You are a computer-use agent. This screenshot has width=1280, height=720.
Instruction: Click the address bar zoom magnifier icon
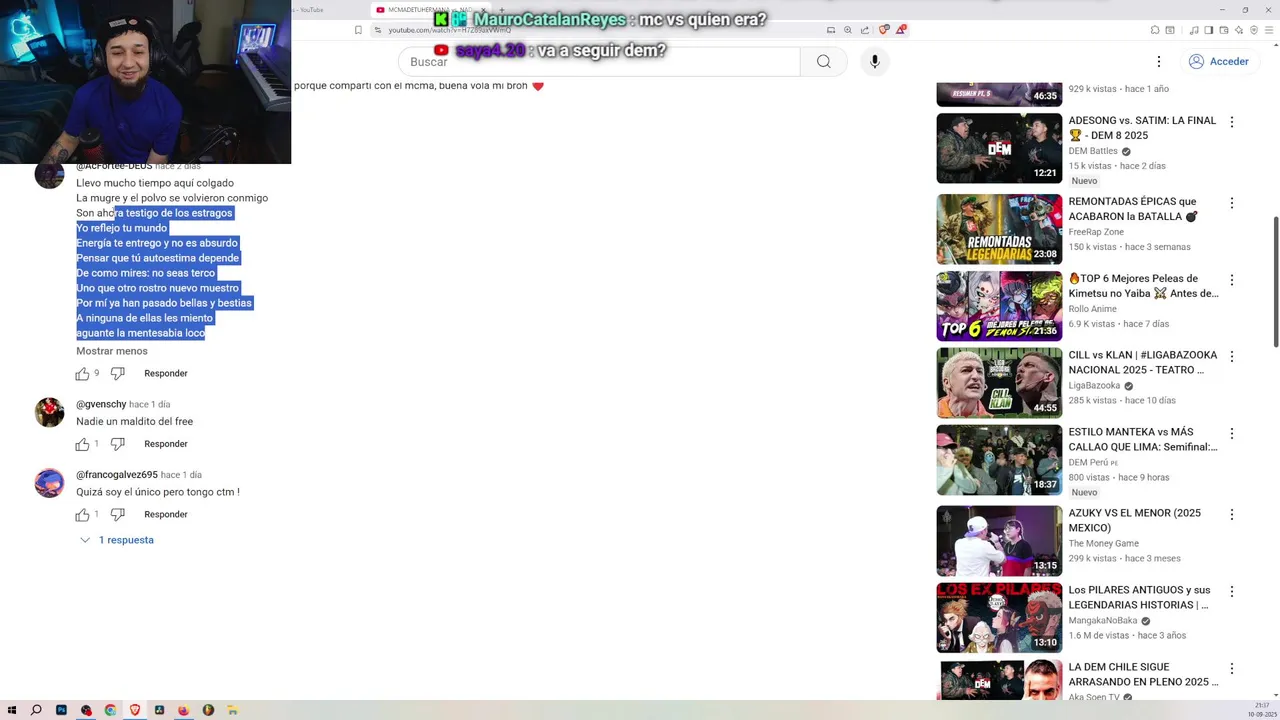pyautogui.click(x=848, y=30)
